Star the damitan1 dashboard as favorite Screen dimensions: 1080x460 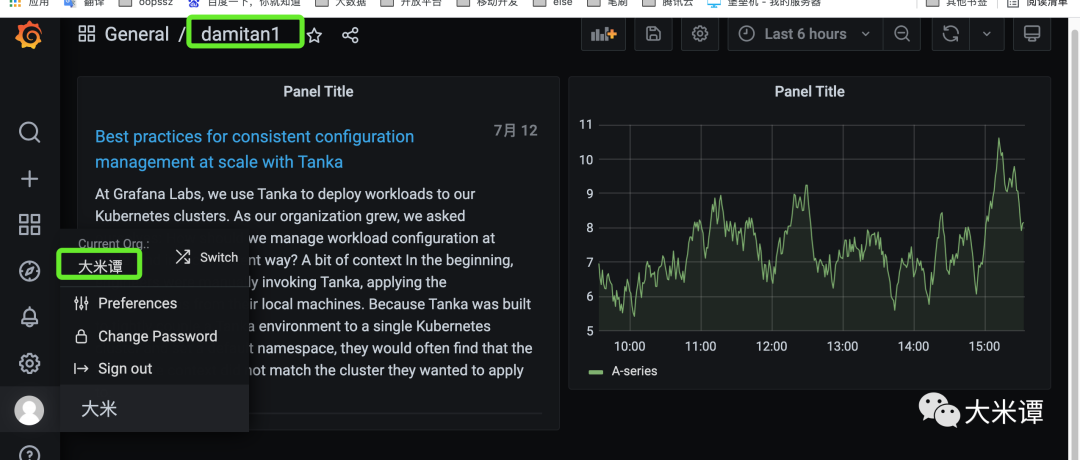pos(314,36)
